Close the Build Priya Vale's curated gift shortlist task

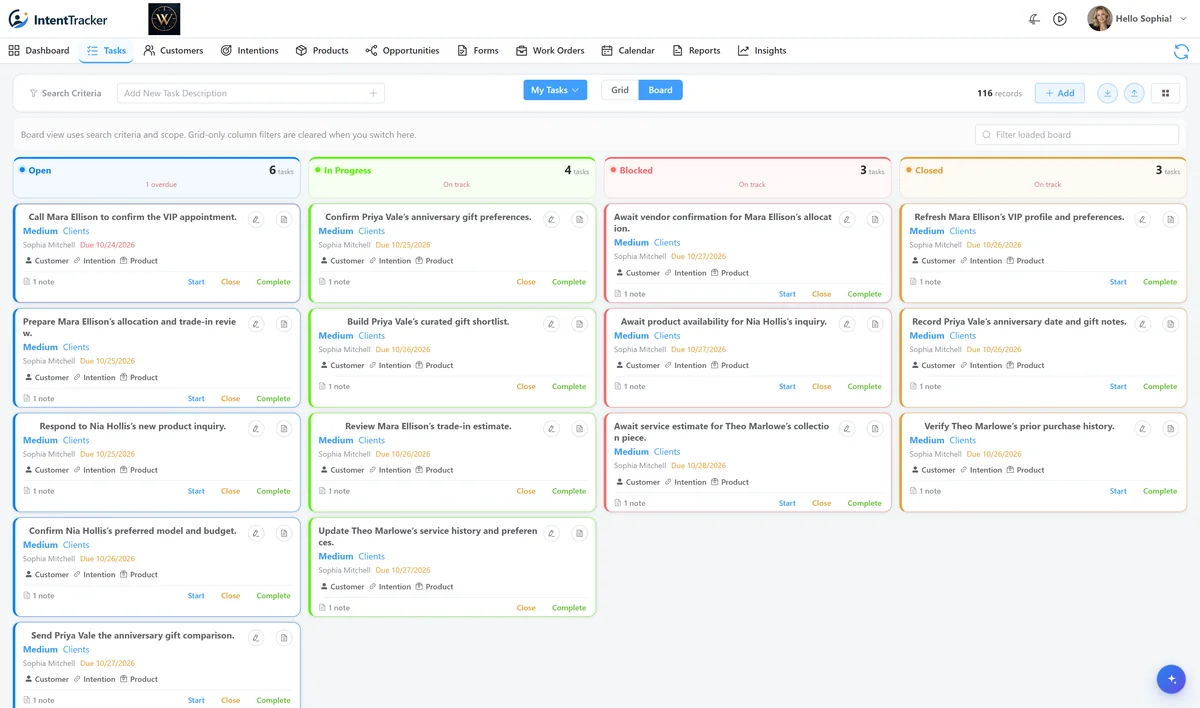click(x=526, y=386)
